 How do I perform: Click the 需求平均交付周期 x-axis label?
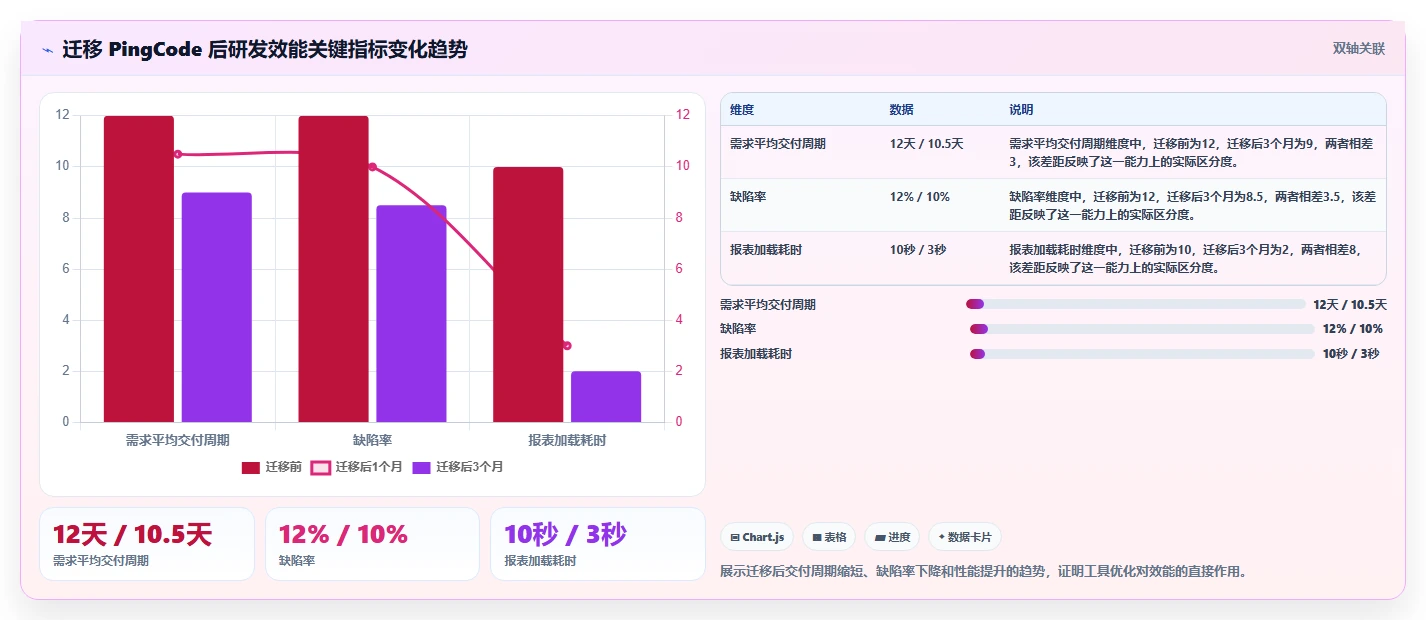[178, 440]
